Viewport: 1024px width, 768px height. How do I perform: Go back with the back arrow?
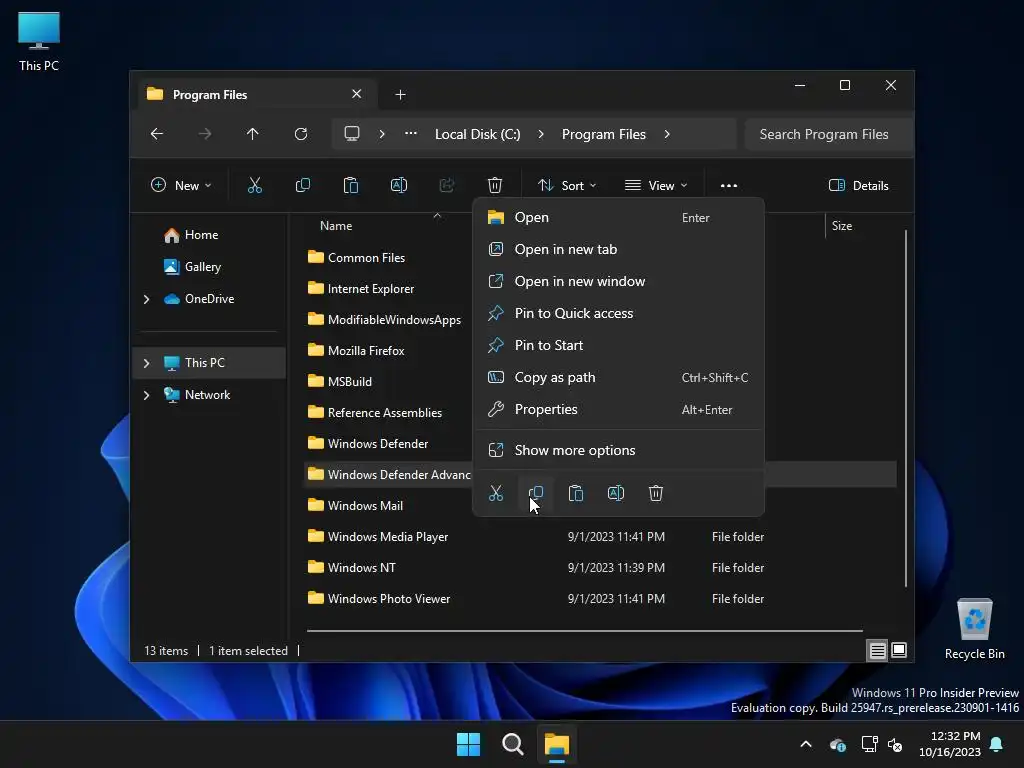[157, 134]
